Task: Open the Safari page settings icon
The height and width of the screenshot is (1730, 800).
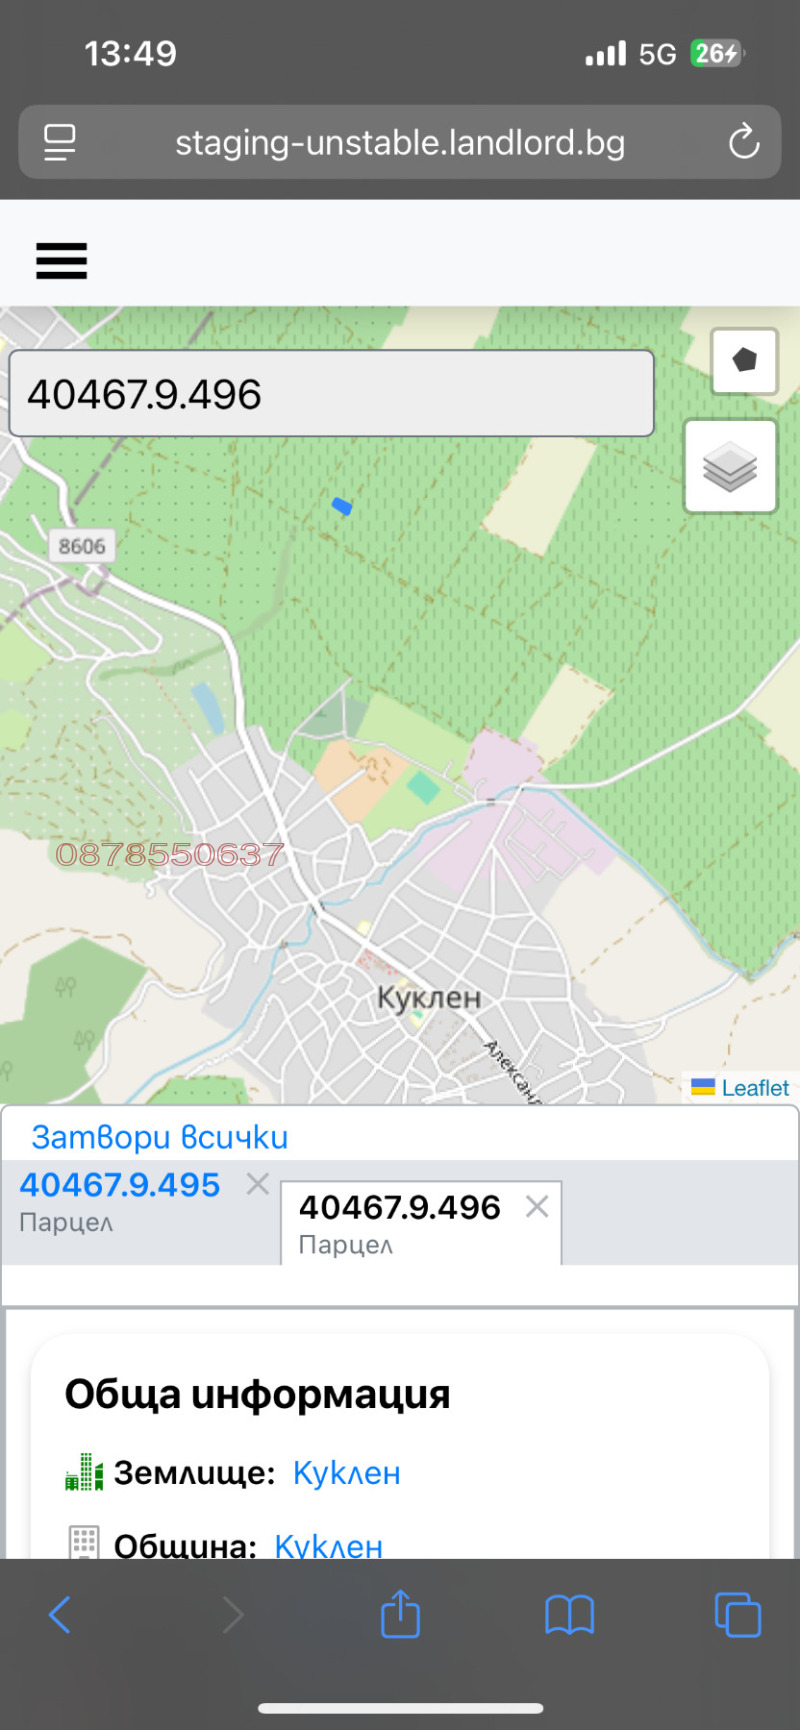Action: tap(60, 142)
